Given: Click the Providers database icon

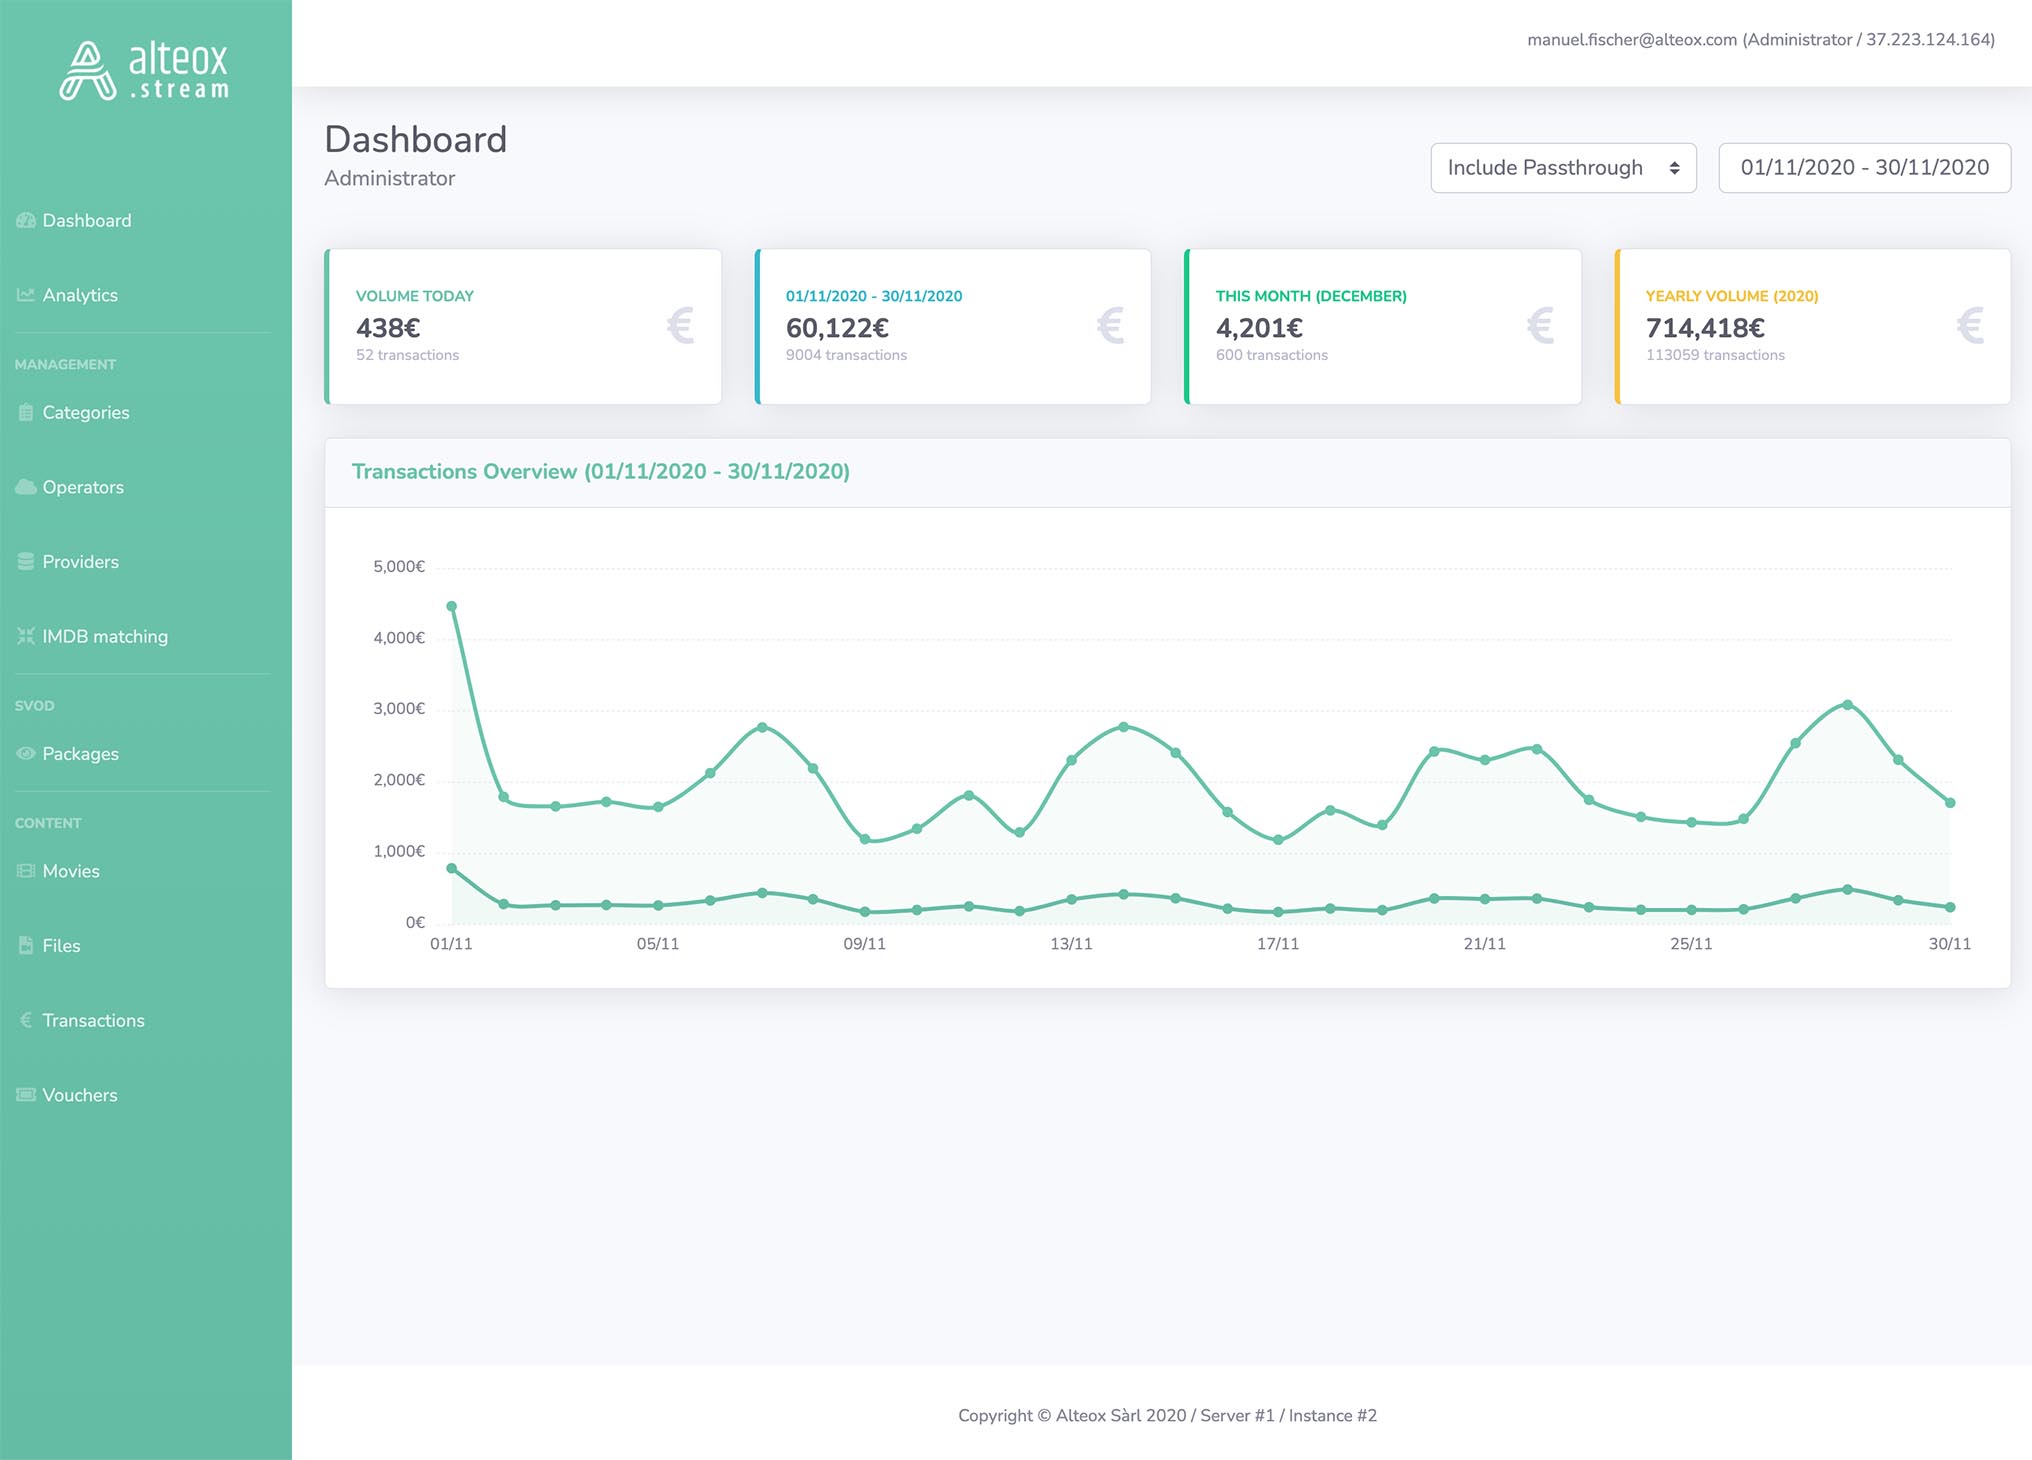Looking at the screenshot, I should [26, 562].
